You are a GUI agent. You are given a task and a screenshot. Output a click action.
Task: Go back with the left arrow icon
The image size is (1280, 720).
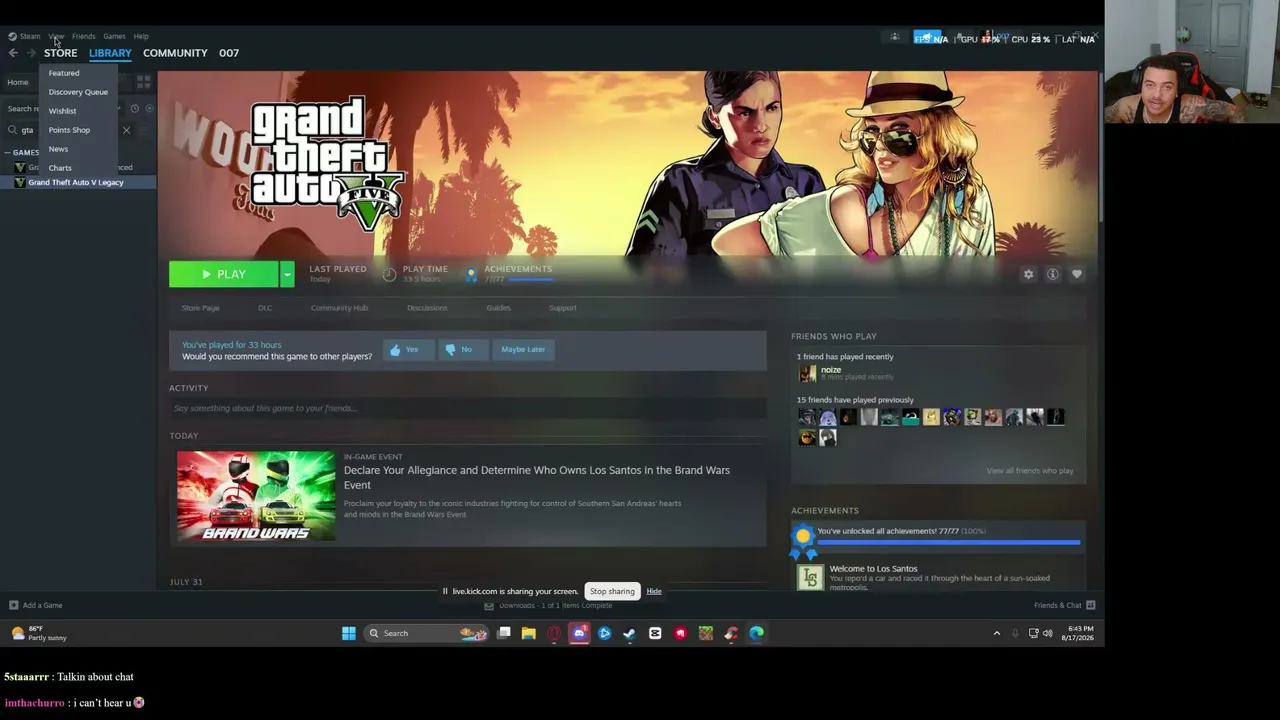coord(13,53)
